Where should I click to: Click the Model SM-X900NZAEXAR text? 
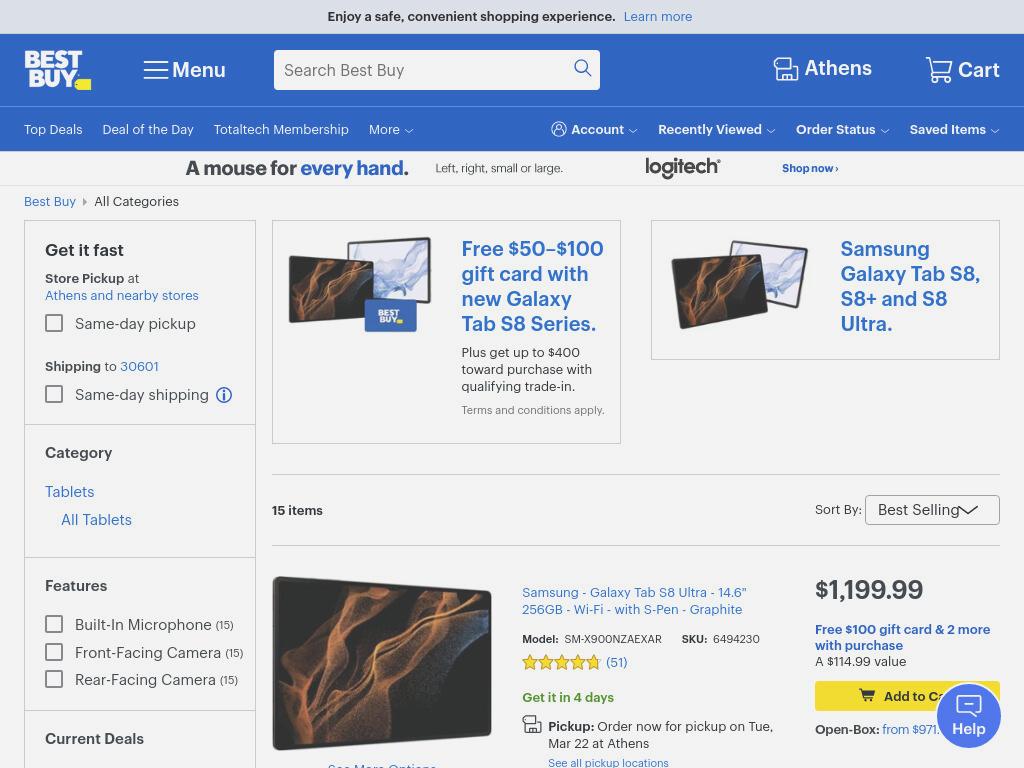click(x=592, y=639)
